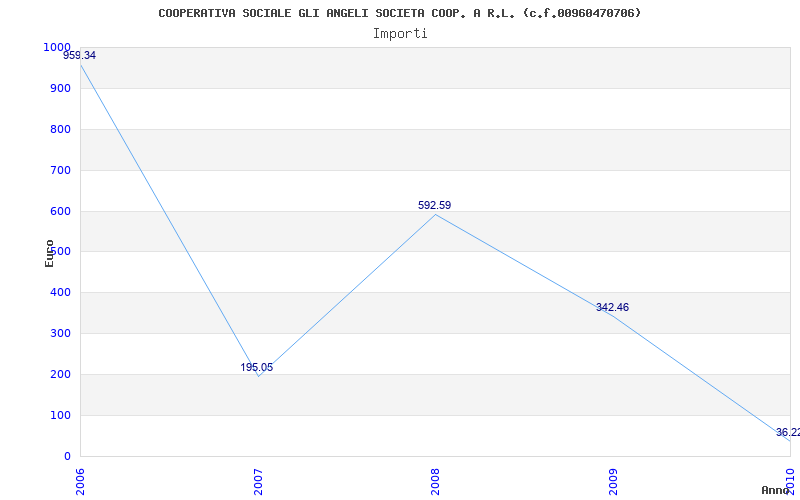Click the 400 y-axis value
800x500 pixels.
(60, 292)
